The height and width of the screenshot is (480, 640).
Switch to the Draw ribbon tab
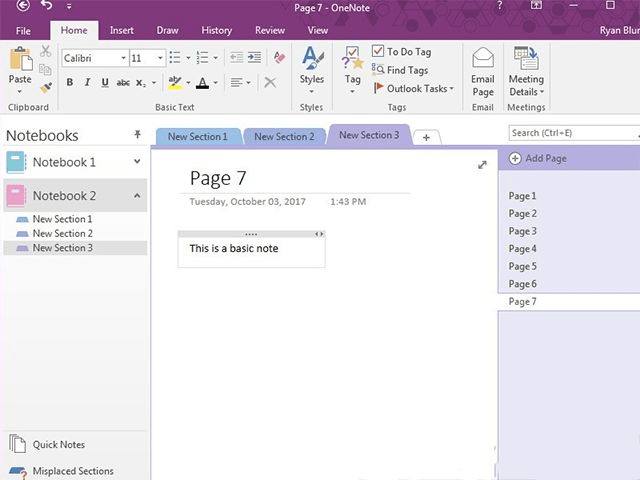coord(167,30)
